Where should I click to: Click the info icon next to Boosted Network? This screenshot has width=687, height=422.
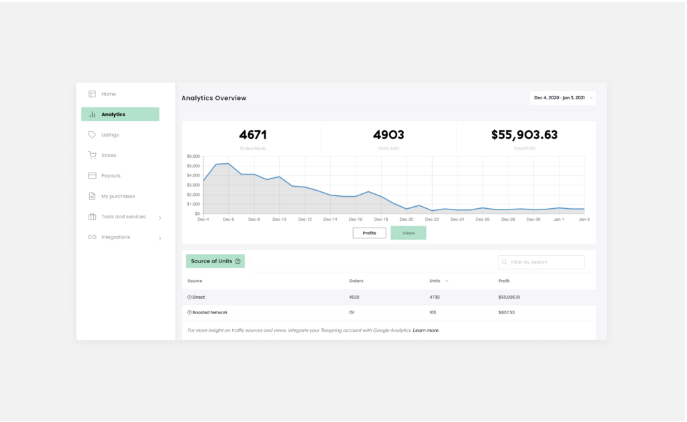(x=189, y=312)
